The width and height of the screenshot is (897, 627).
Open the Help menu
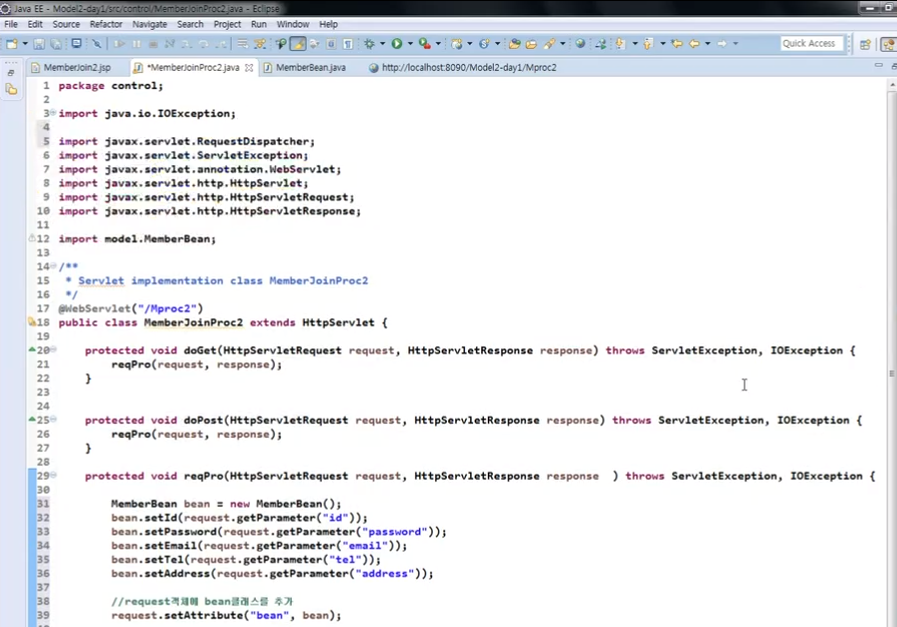tap(328, 24)
